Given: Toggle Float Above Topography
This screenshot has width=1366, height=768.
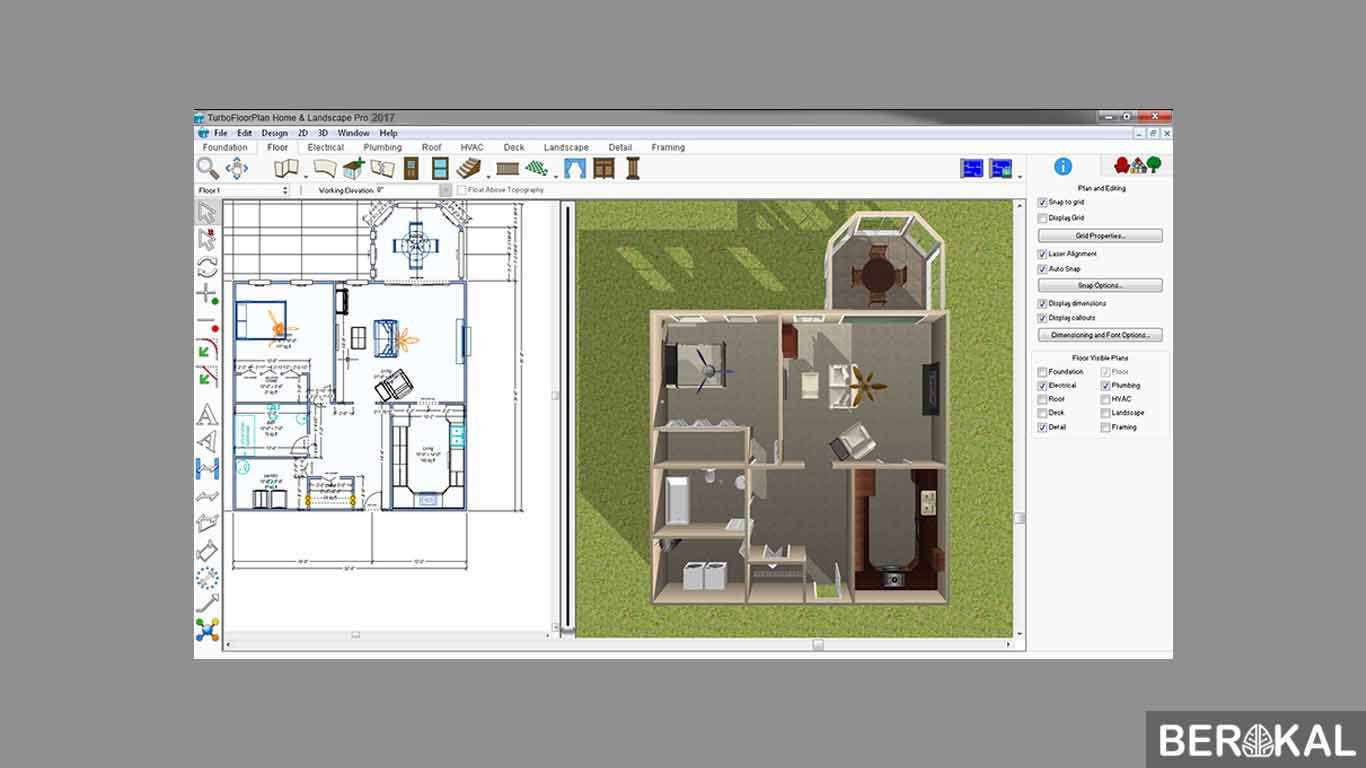Looking at the screenshot, I should [463, 190].
